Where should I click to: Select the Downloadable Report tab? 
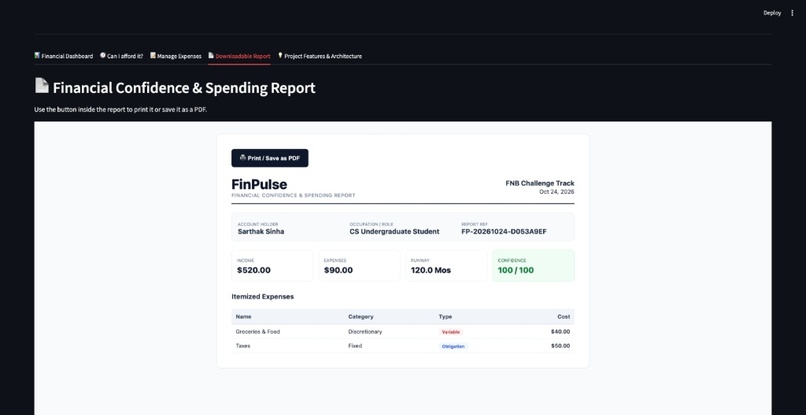[239, 56]
